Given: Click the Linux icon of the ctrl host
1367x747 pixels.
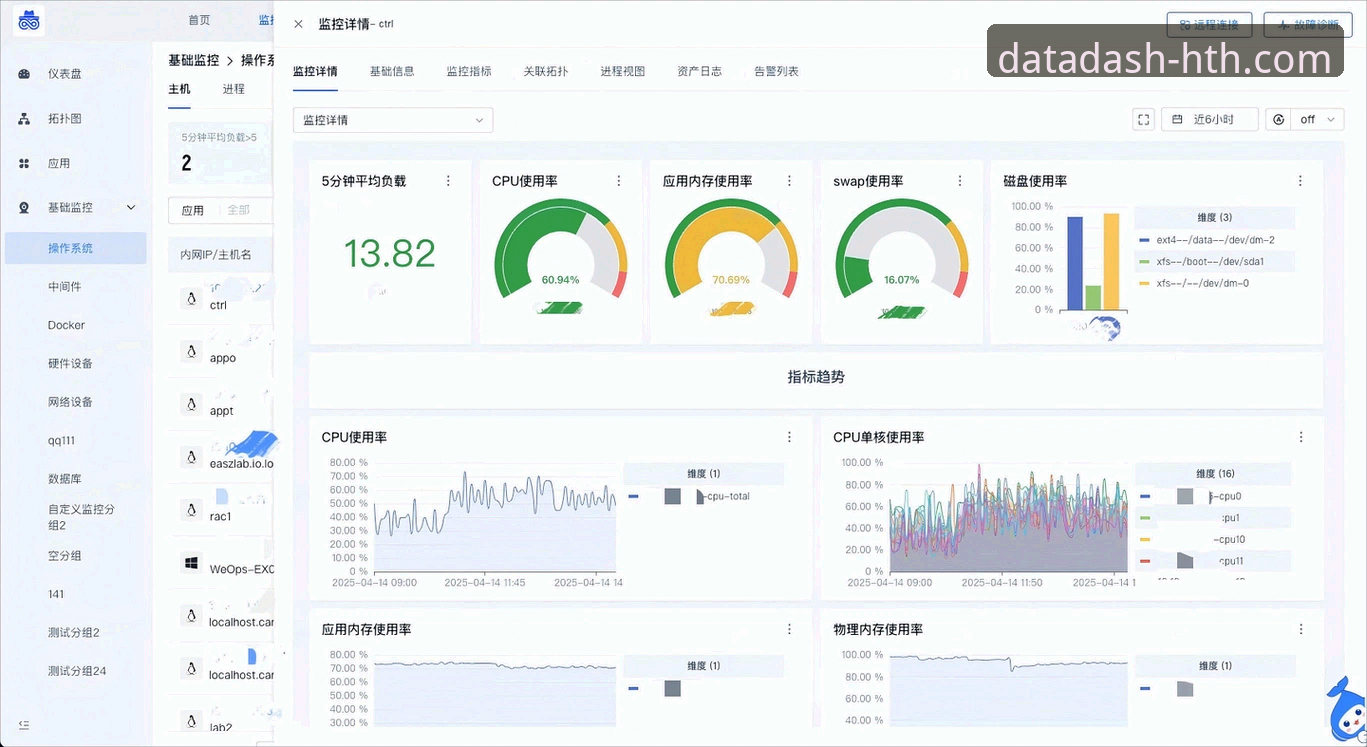Looking at the screenshot, I should [190, 298].
